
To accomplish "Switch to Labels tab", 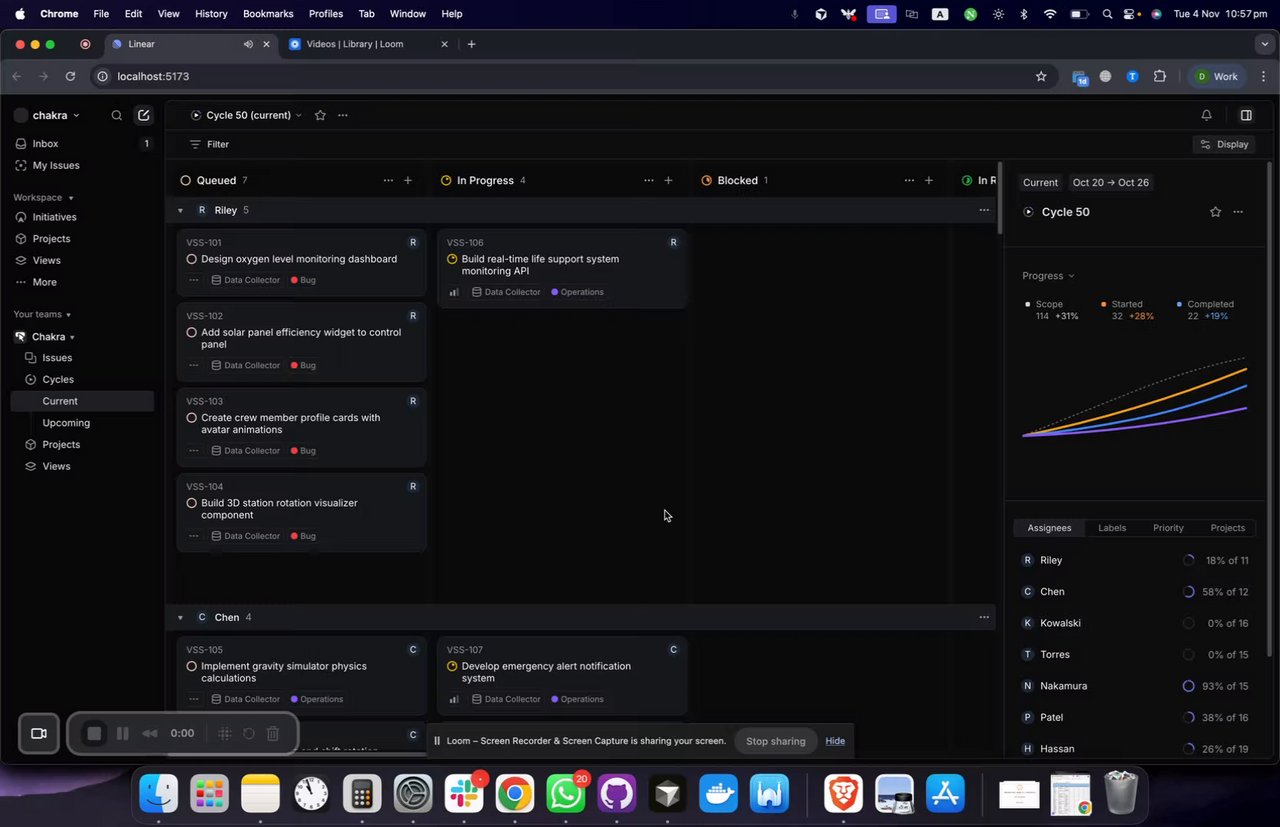I will (1112, 528).
